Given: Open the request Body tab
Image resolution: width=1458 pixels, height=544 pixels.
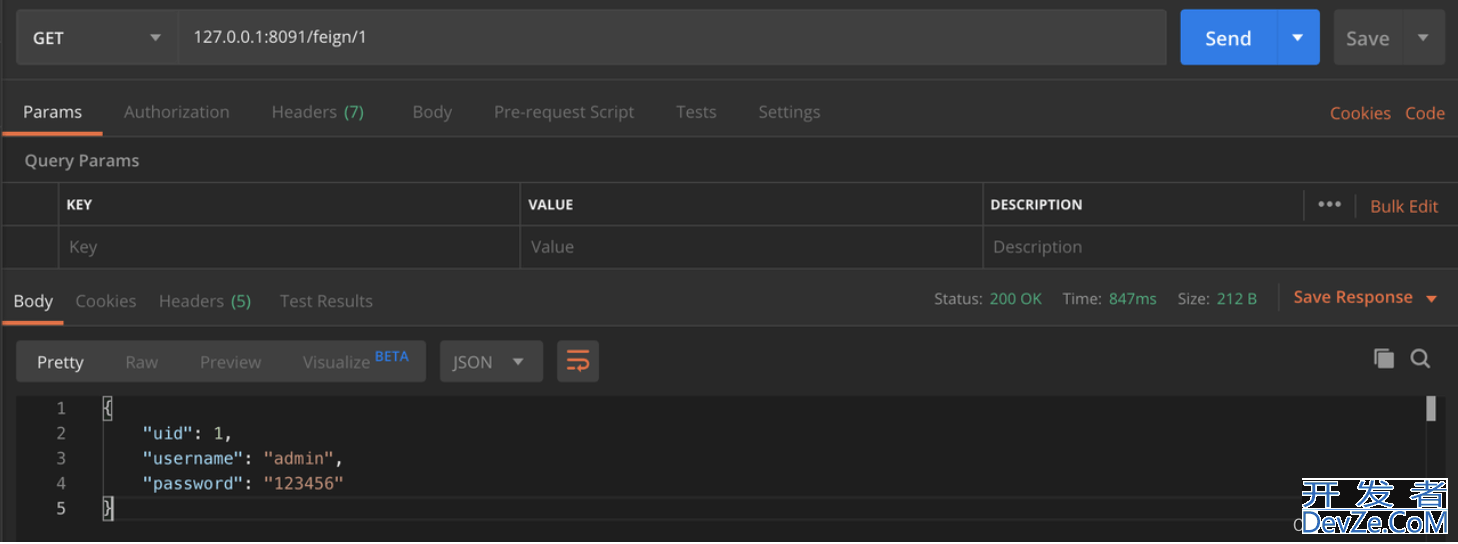Looking at the screenshot, I should pyautogui.click(x=432, y=112).
